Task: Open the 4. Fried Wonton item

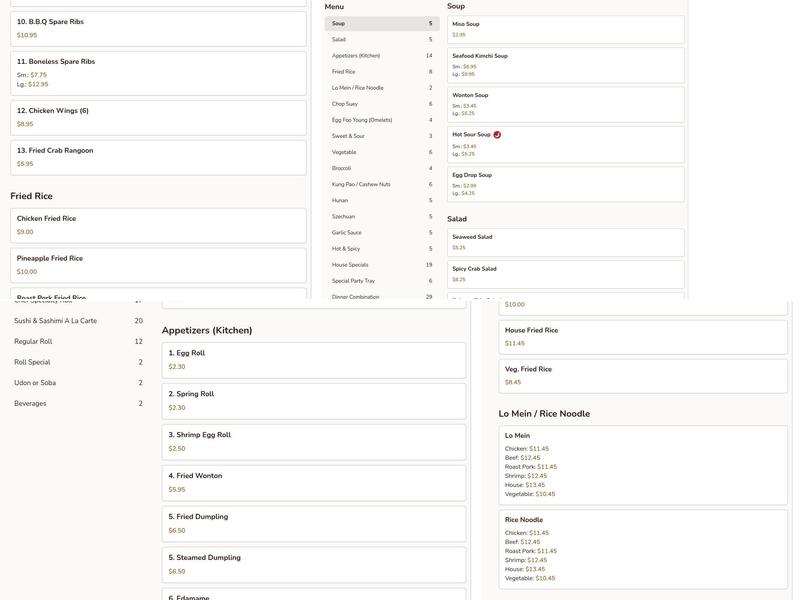Action: click(x=313, y=483)
